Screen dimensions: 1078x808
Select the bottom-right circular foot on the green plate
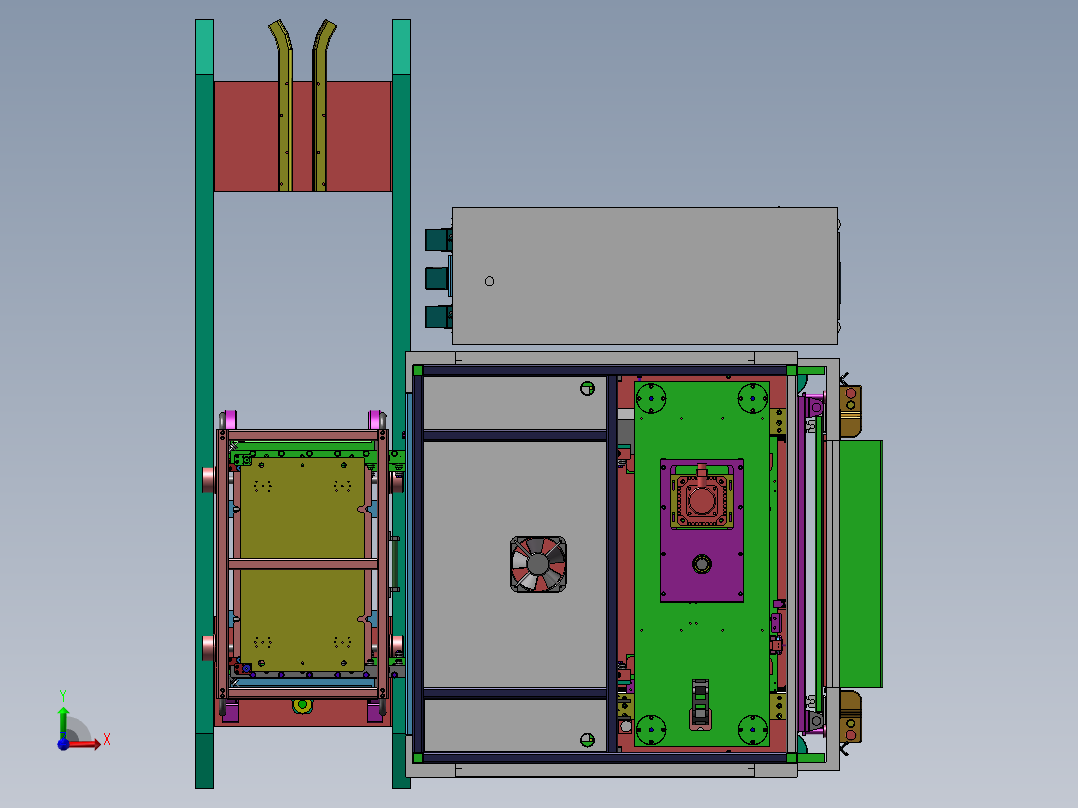(x=753, y=730)
